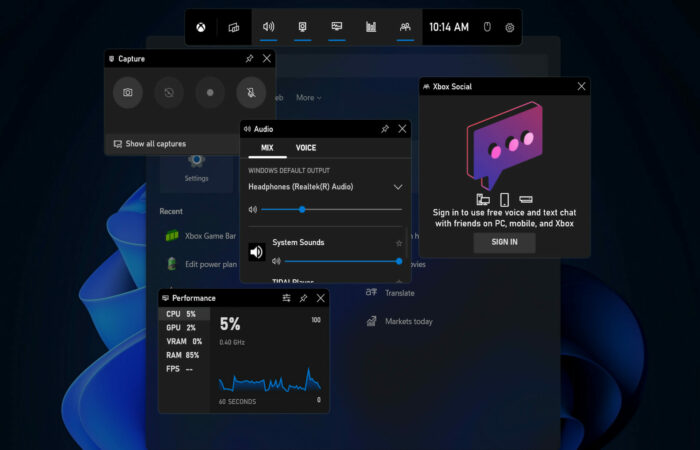Screen dimensions: 700x450
Task: Mute System Sounds small speaker icon
Action: (276, 261)
